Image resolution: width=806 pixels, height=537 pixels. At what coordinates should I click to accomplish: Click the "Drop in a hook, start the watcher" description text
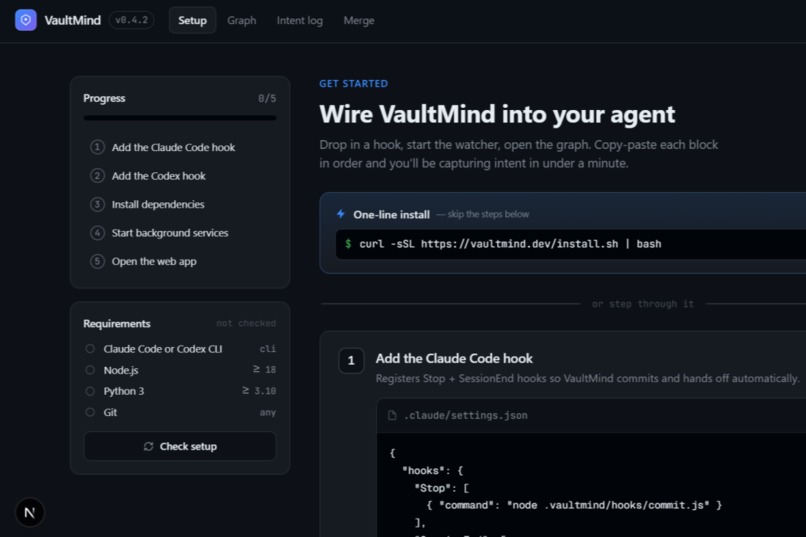(519, 154)
